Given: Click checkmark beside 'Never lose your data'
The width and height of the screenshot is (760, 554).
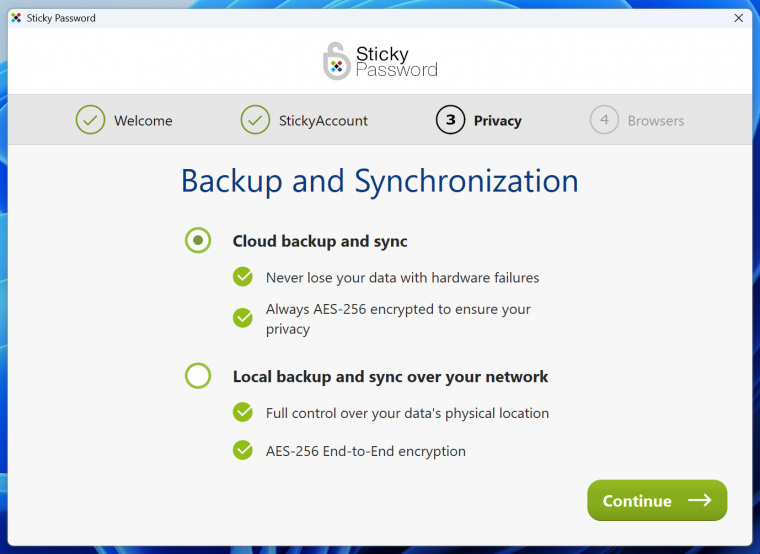Looking at the screenshot, I should [x=243, y=277].
